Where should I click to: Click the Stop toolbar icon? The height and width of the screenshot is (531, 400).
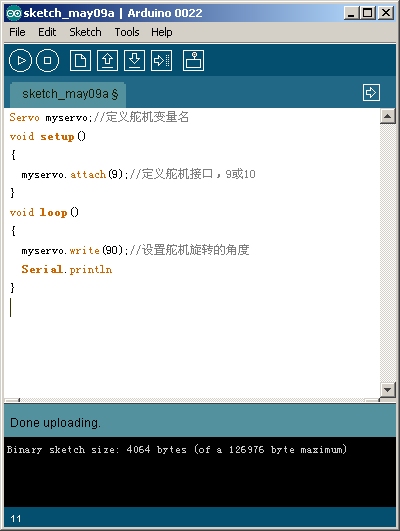point(47,61)
